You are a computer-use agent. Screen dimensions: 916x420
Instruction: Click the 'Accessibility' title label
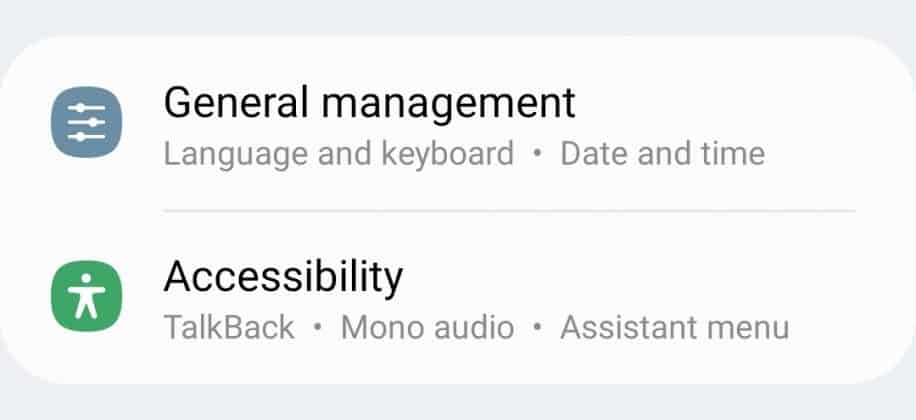coord(283,275)
